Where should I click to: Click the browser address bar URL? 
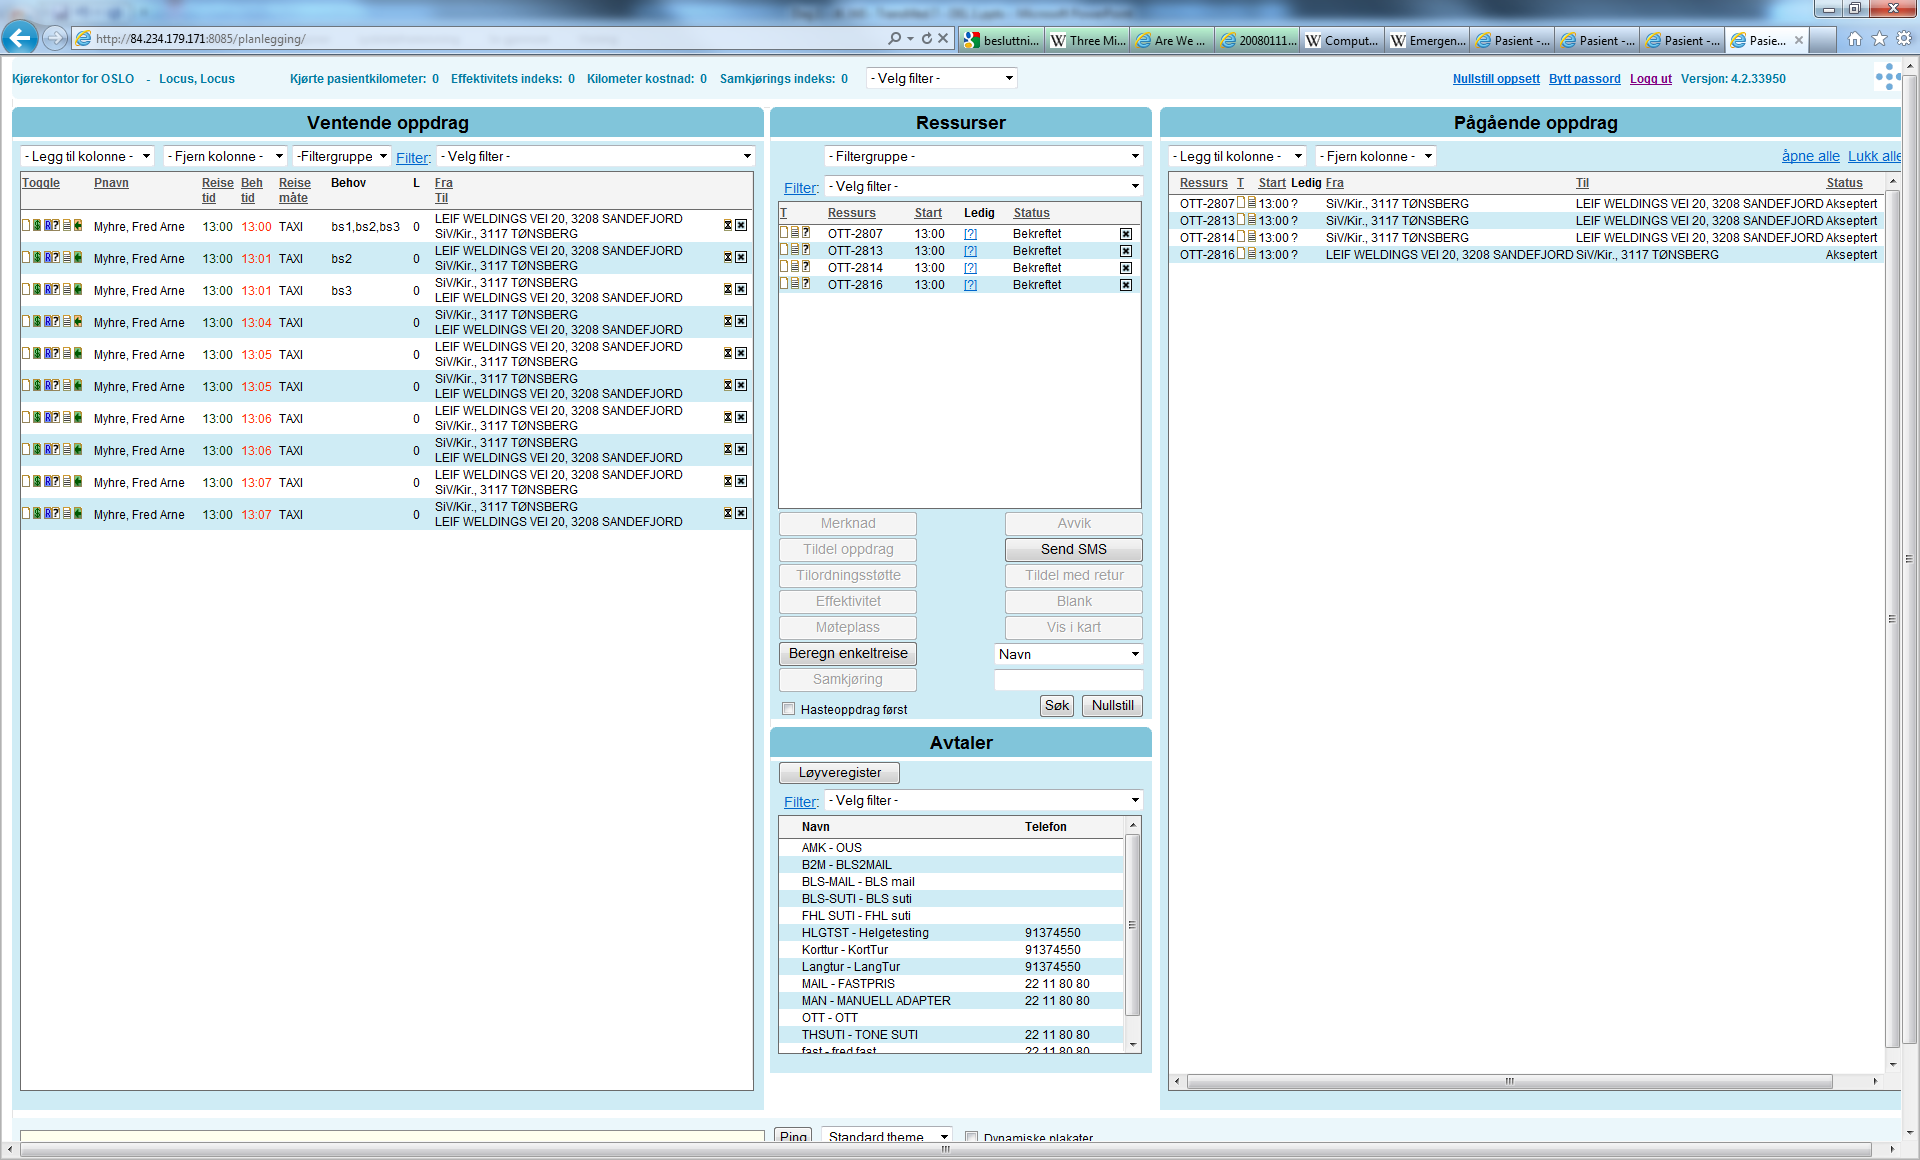pos(200,39)
